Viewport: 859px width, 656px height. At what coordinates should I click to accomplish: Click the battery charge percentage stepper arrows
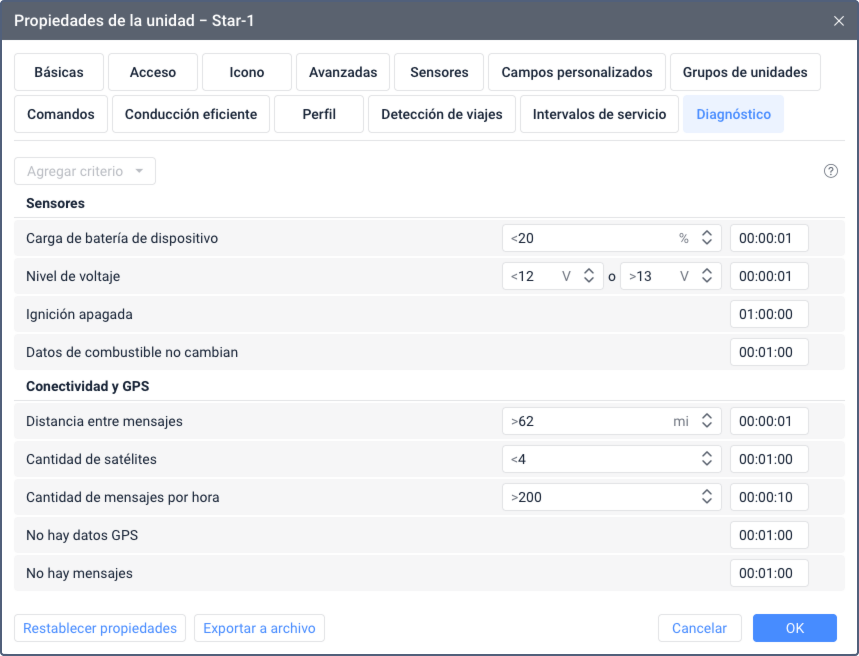pyautogui.click(x=706, y=238)
